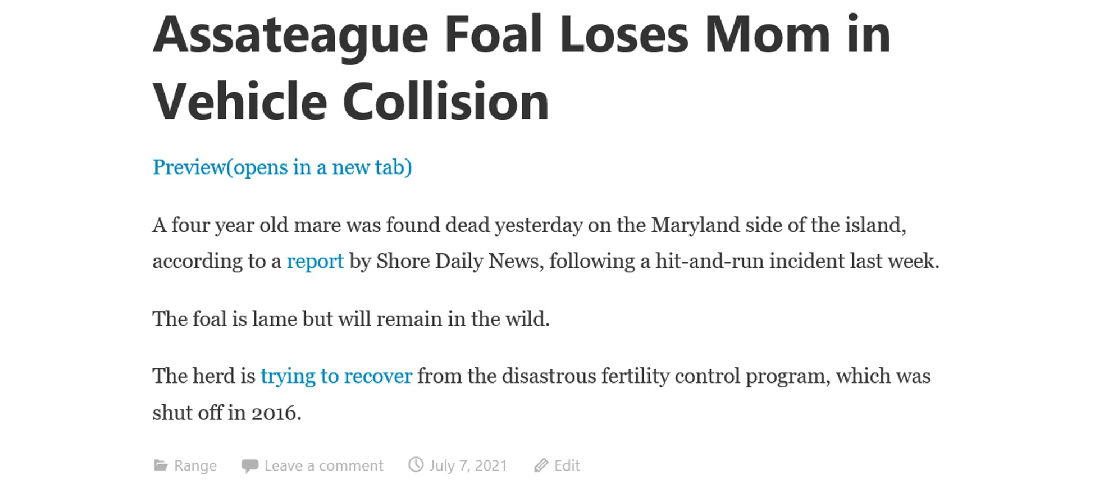The height and width of the screenshot is (480, 1100).
Task: Follow the "trying to recover" link
Action: click(336, 377)
